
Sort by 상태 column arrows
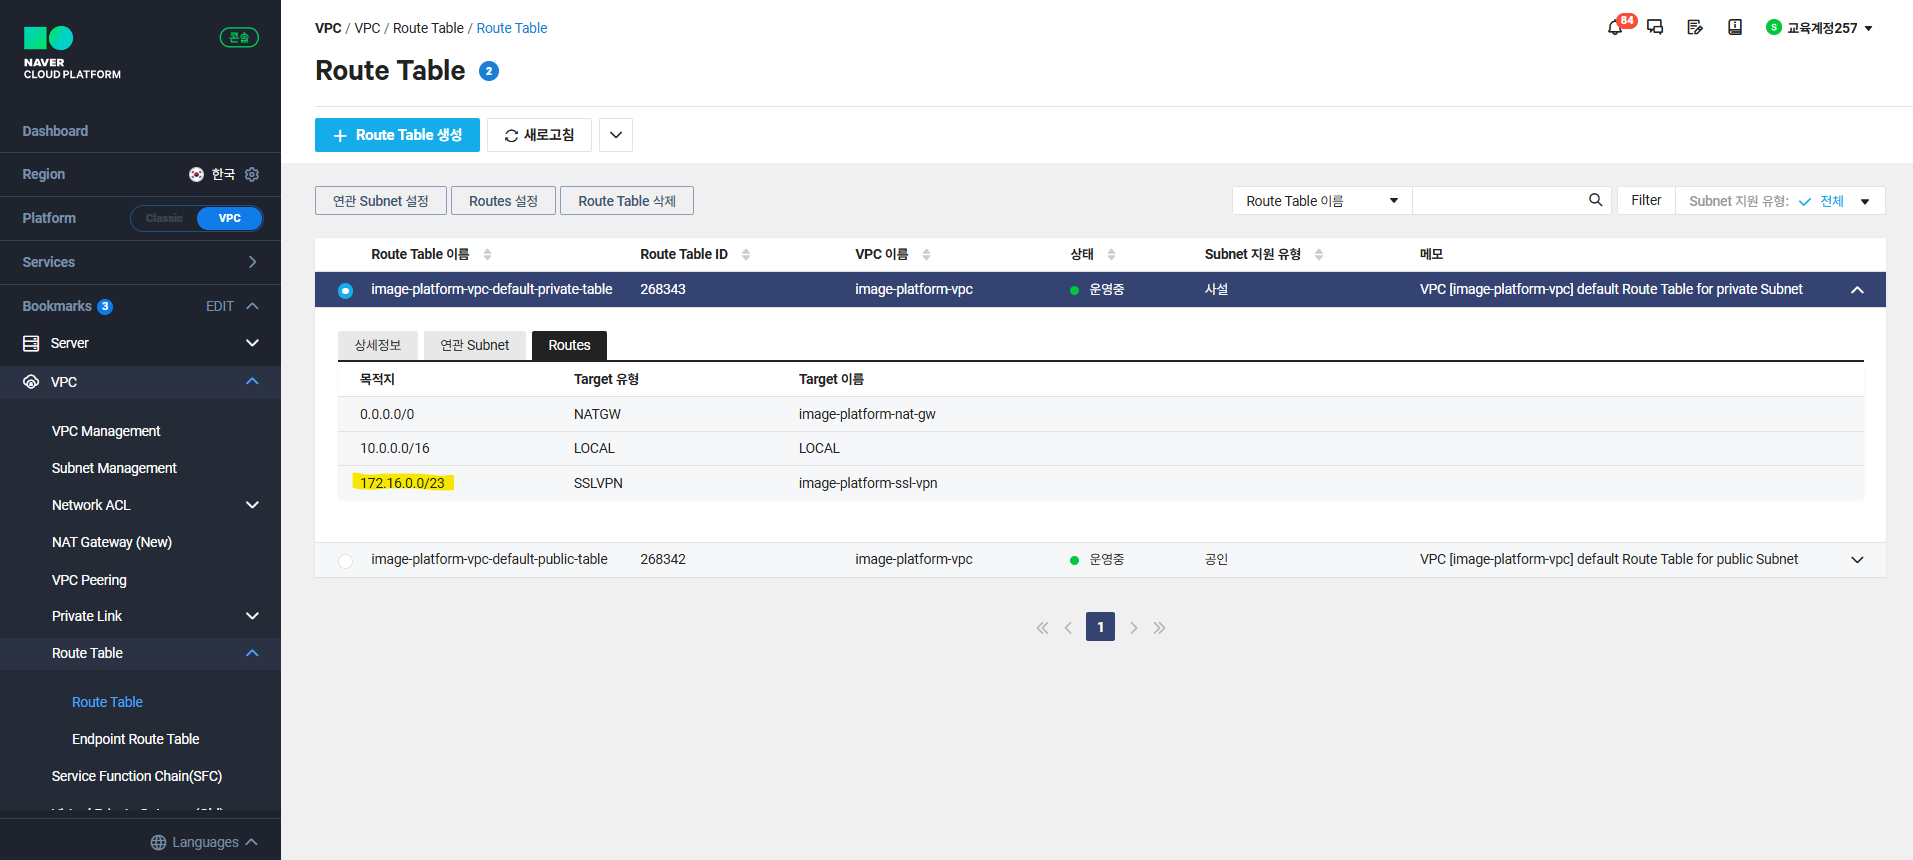1111,254
